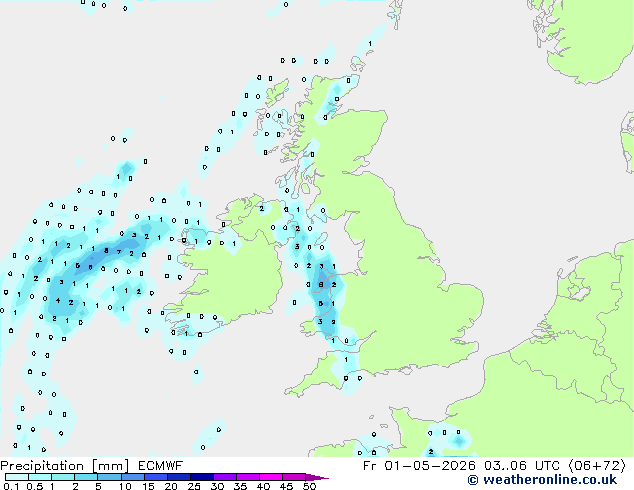Click the legend swatch between 30 and 35
The height and width of the screenshot is (490, 634).
pos(224,477)
